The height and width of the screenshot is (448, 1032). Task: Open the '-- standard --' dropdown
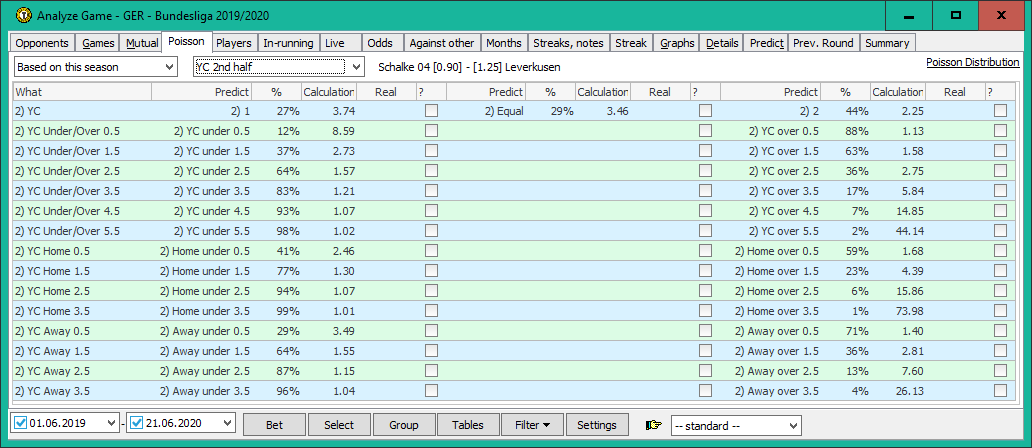(x=736, y=425)
